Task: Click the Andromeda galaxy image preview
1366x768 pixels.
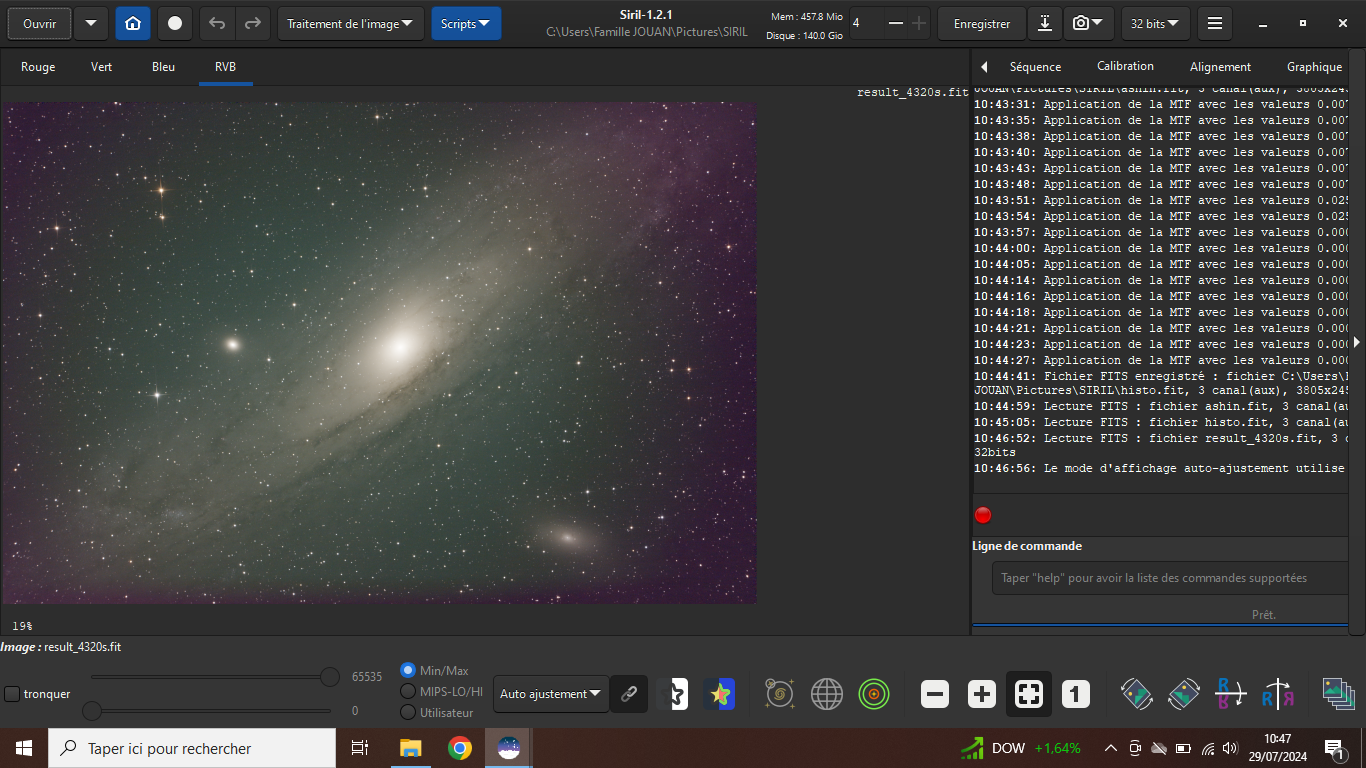Action: tap(379, 352)
